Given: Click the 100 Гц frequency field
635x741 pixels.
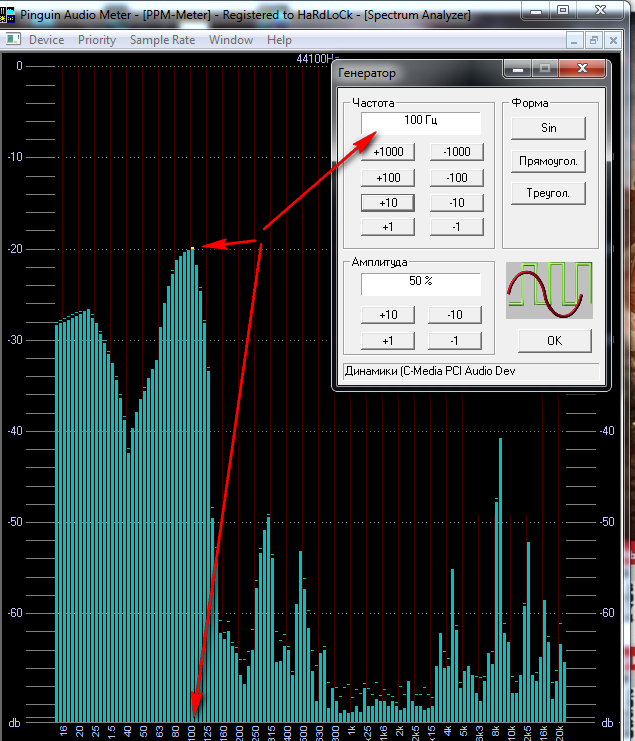Looking at the screenshot, I should (421, 122).
